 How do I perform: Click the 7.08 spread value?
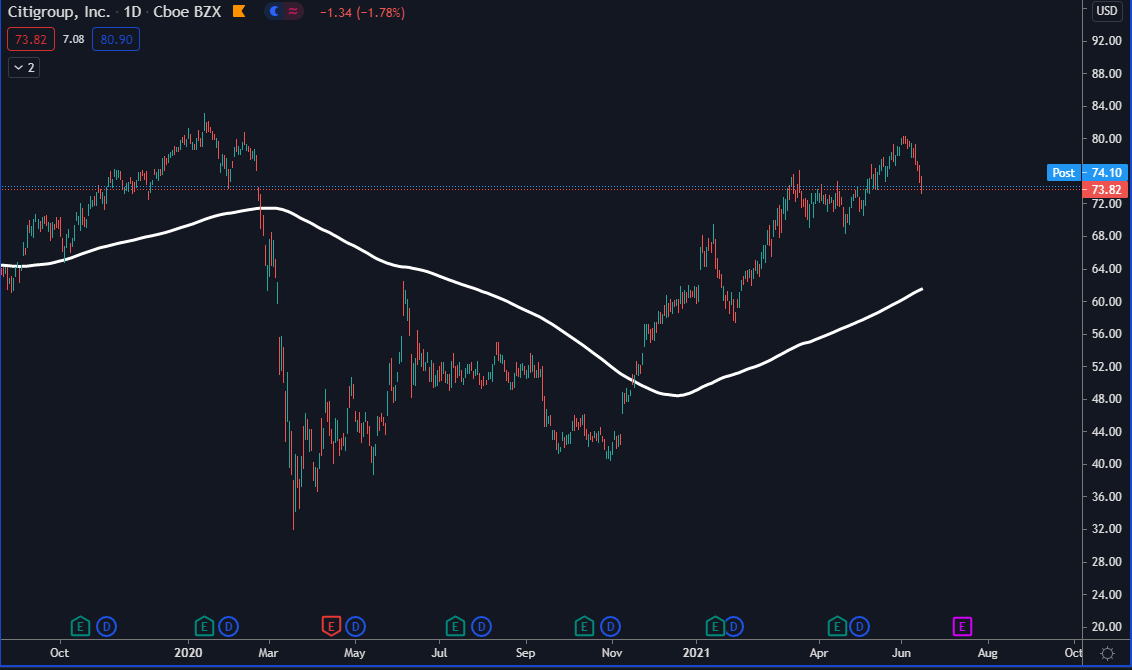[x=74, y=39]
